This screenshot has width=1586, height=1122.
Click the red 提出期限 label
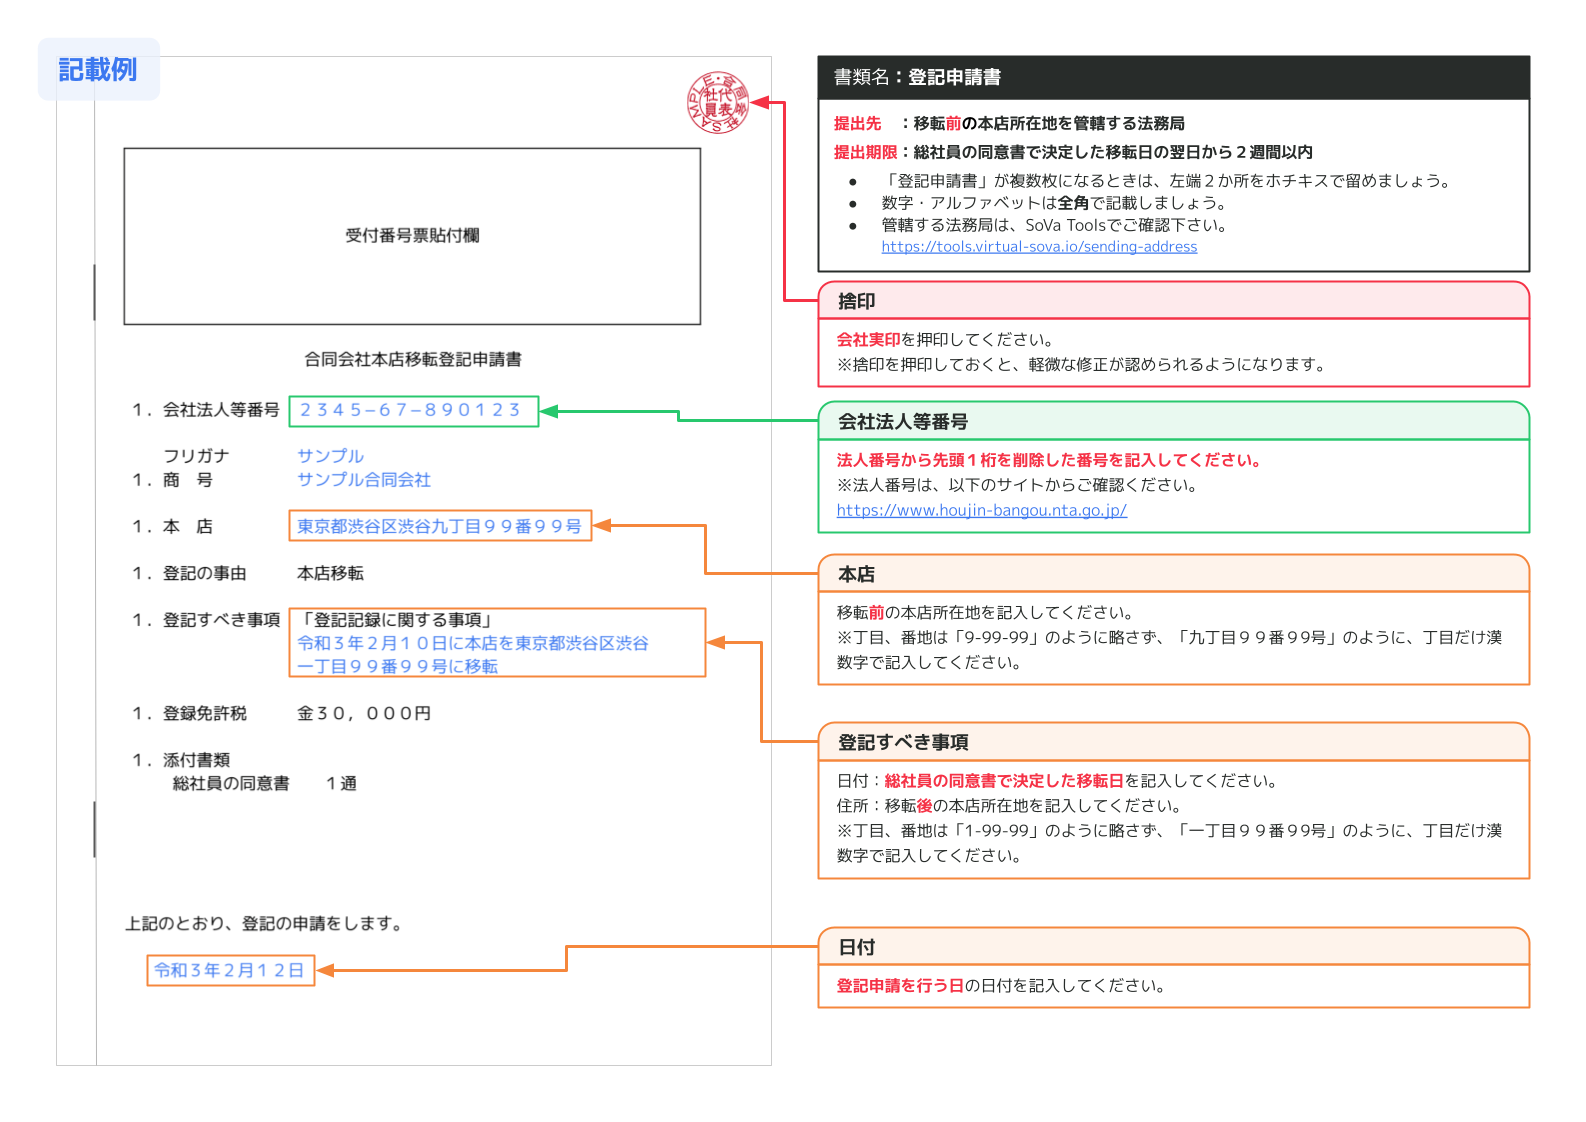click(x=866, y=152)
